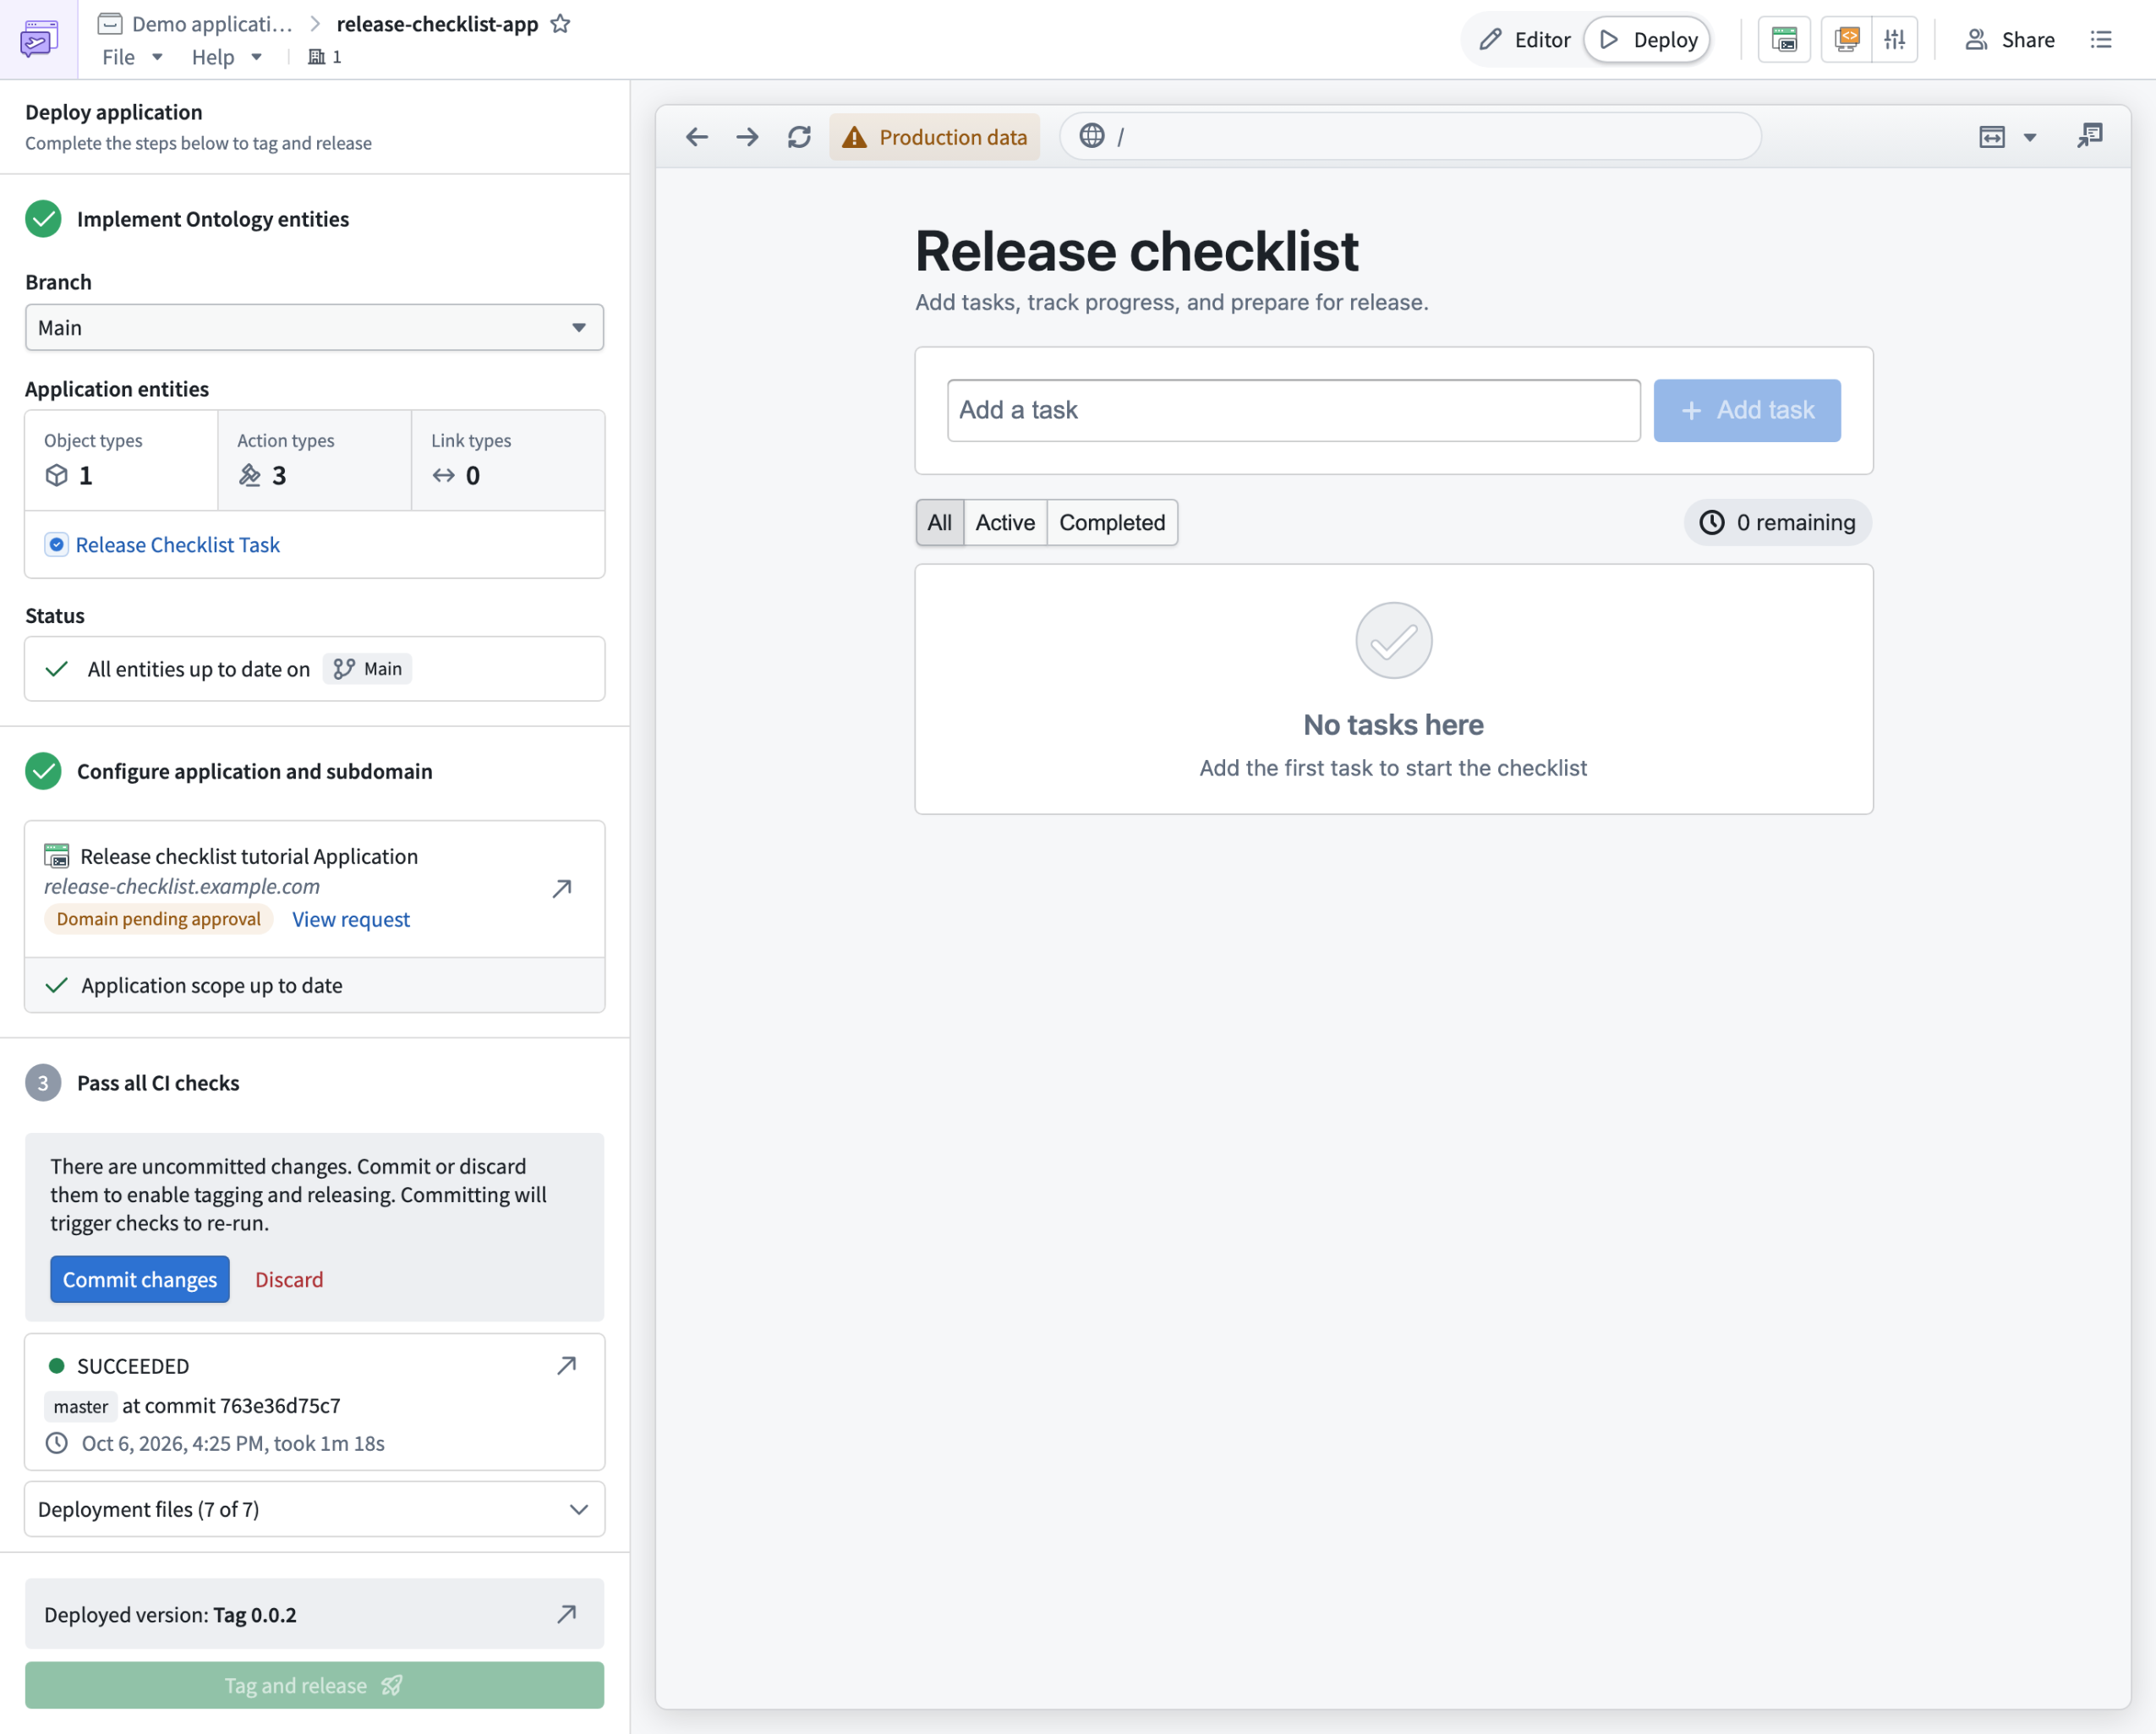Click the preview width layout icon
Viewport: 2156px width, 1734px height.
[x=1992, y=137]
